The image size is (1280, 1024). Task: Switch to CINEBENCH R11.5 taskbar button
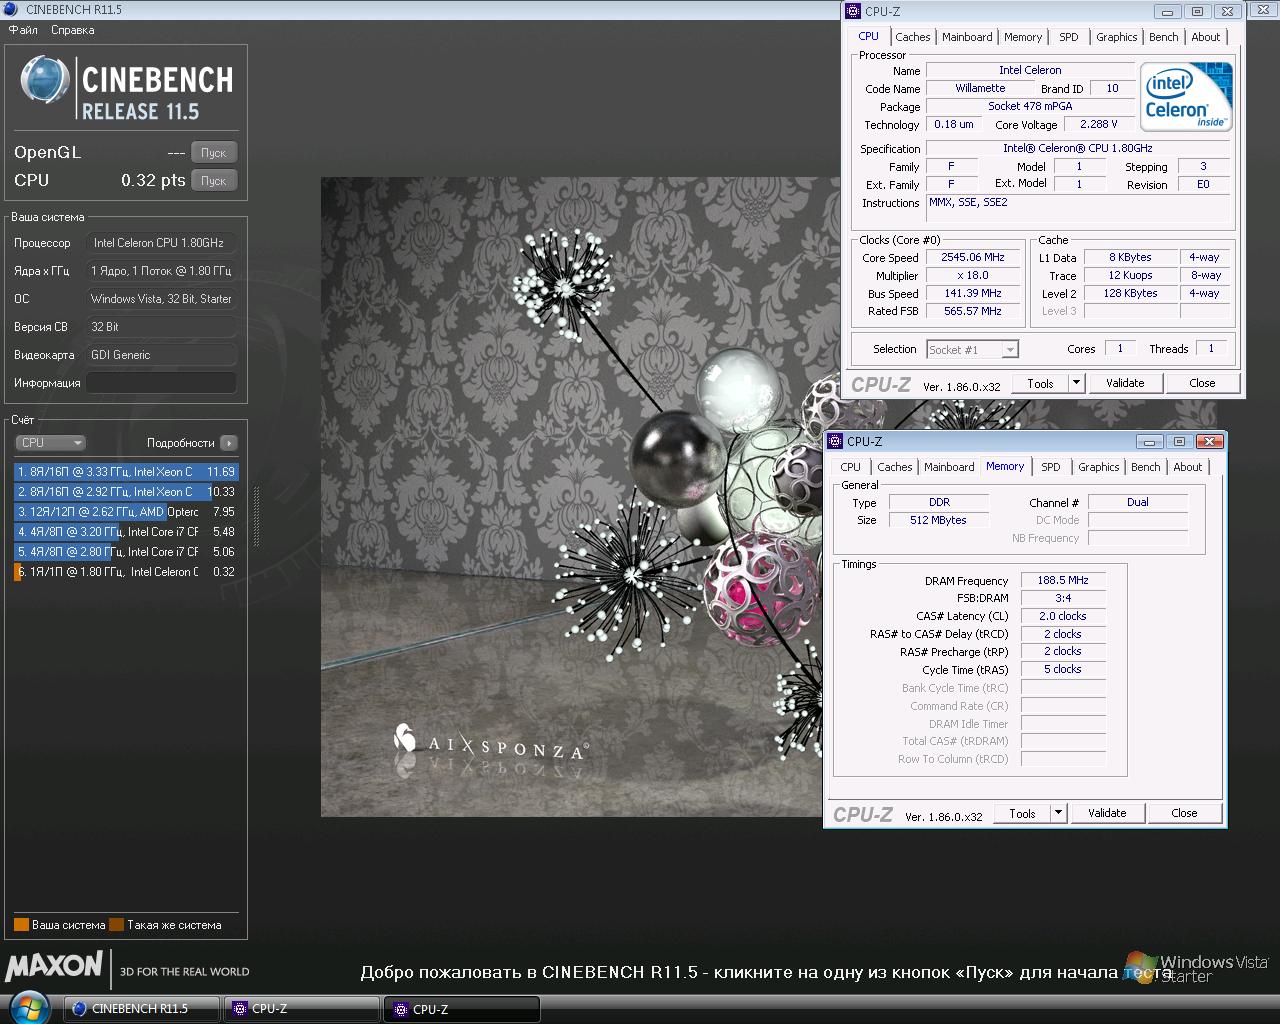[142, 1009]
